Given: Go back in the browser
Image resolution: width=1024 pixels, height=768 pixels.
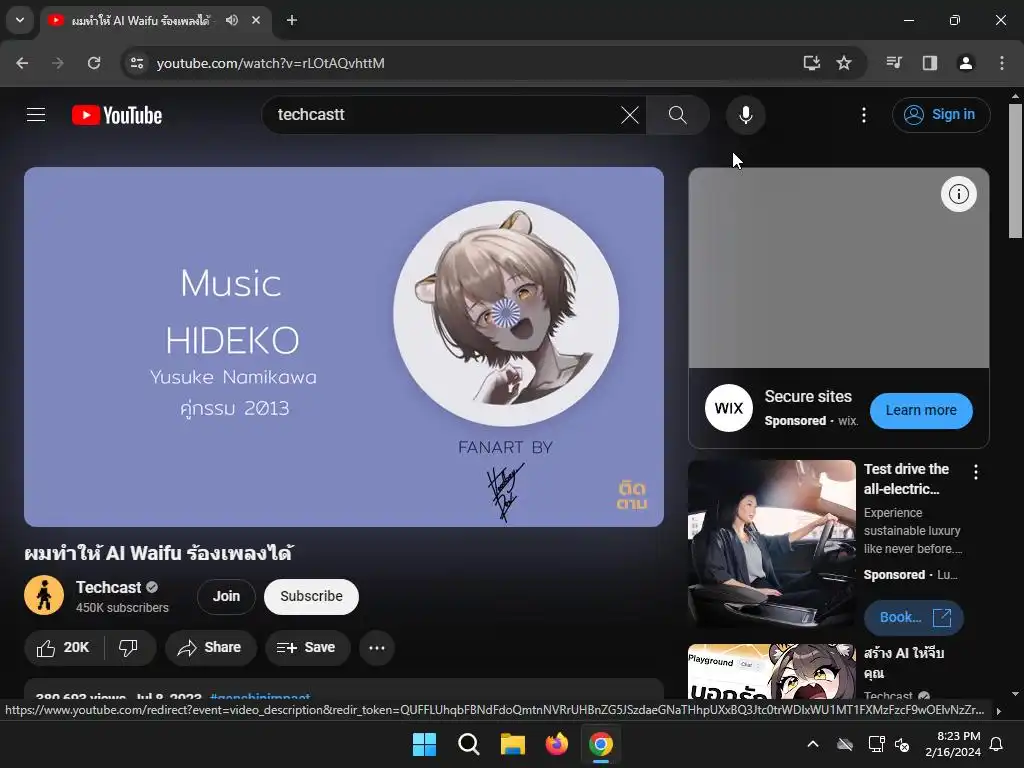Looking at the screenshot, I should click(x=22, y=63).
